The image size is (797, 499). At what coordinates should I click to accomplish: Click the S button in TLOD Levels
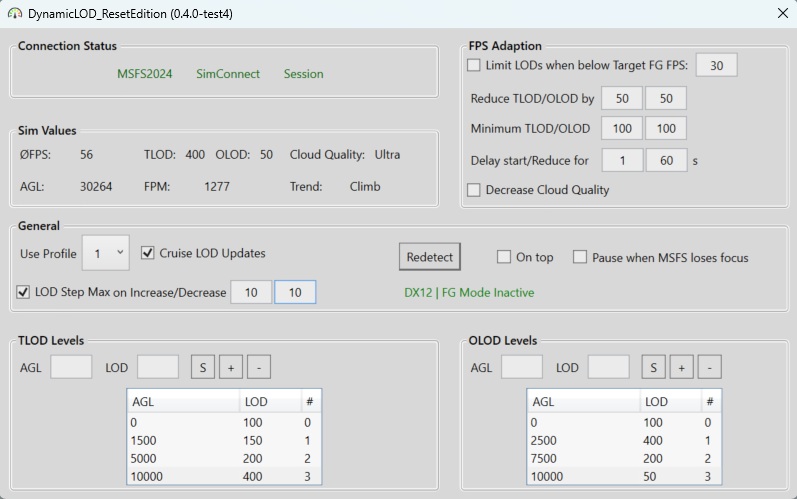point(203,367)
